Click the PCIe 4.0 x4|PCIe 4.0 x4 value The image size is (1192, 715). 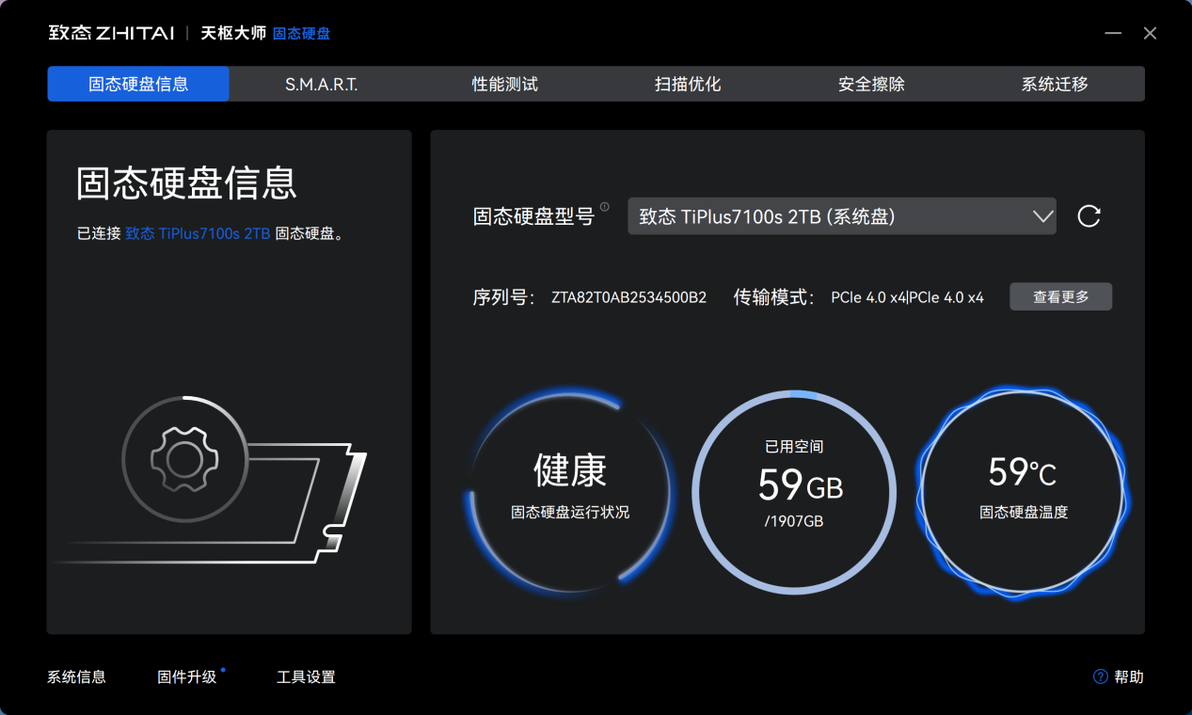(x=907, y=297)
